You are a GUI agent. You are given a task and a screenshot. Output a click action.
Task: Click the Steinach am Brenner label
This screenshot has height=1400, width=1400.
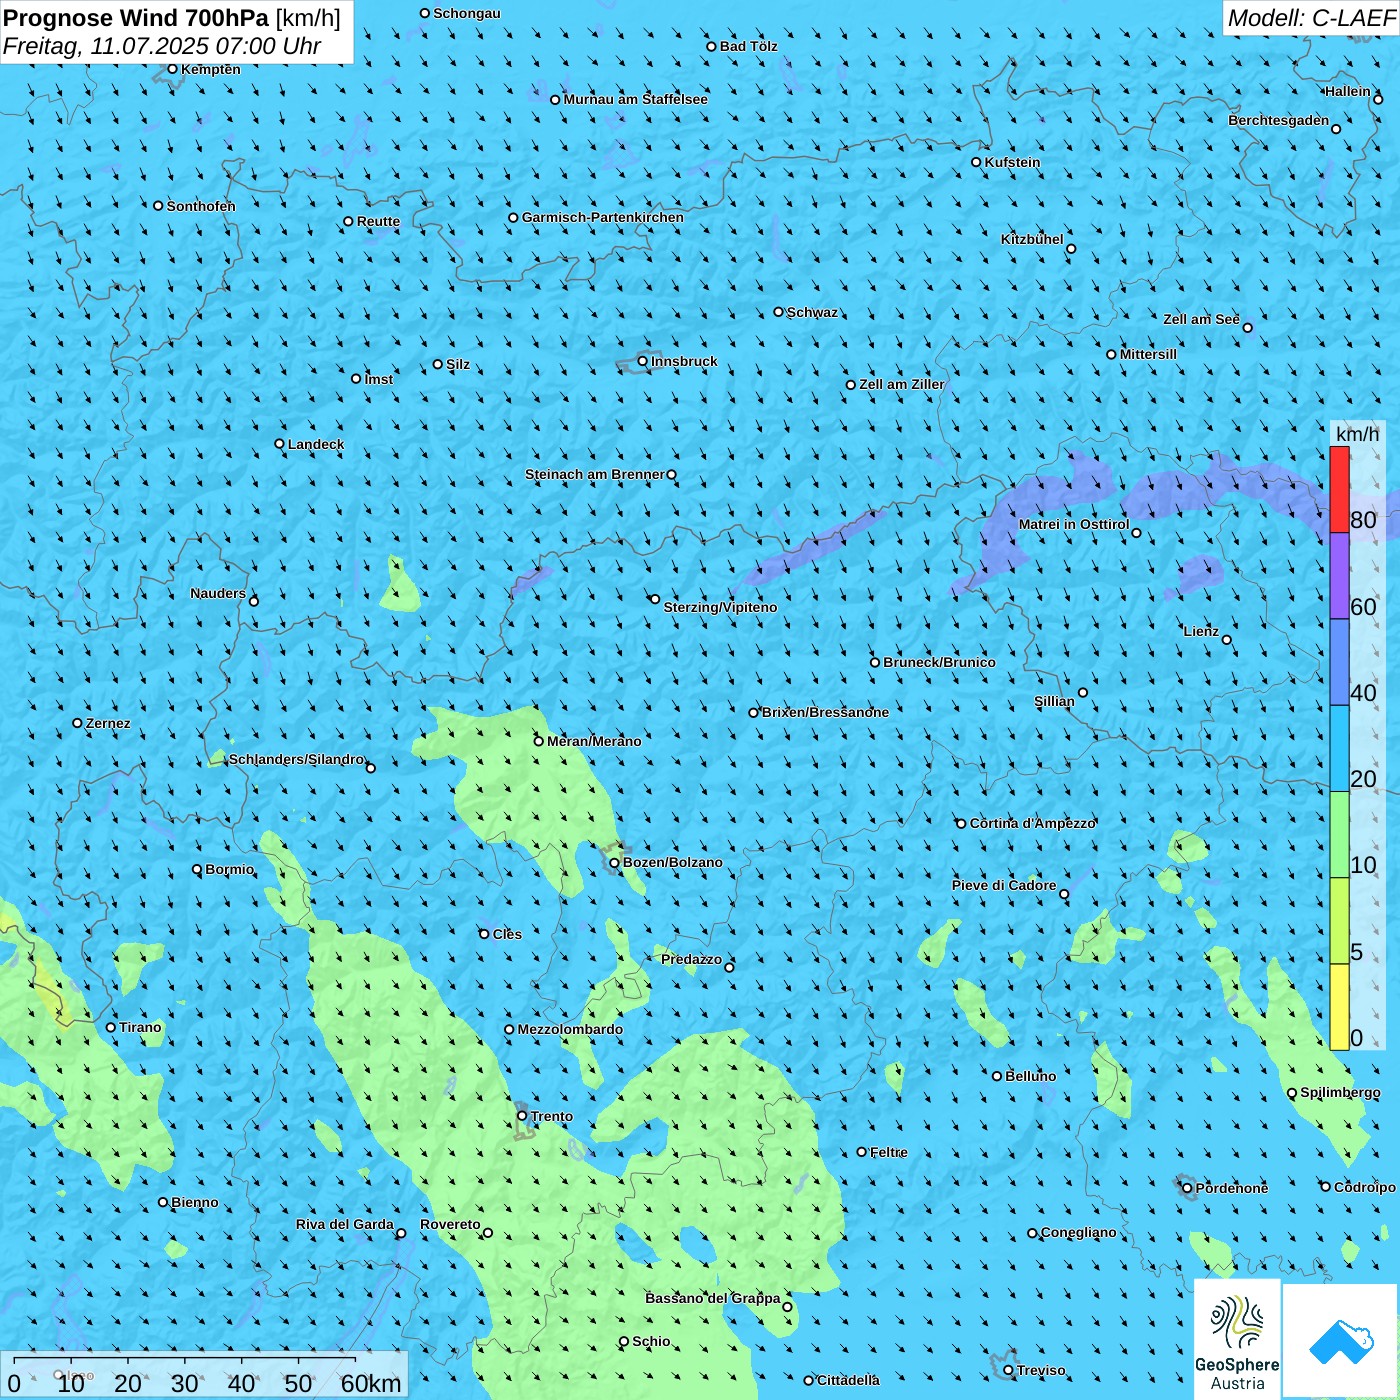(x=594, y=474)
